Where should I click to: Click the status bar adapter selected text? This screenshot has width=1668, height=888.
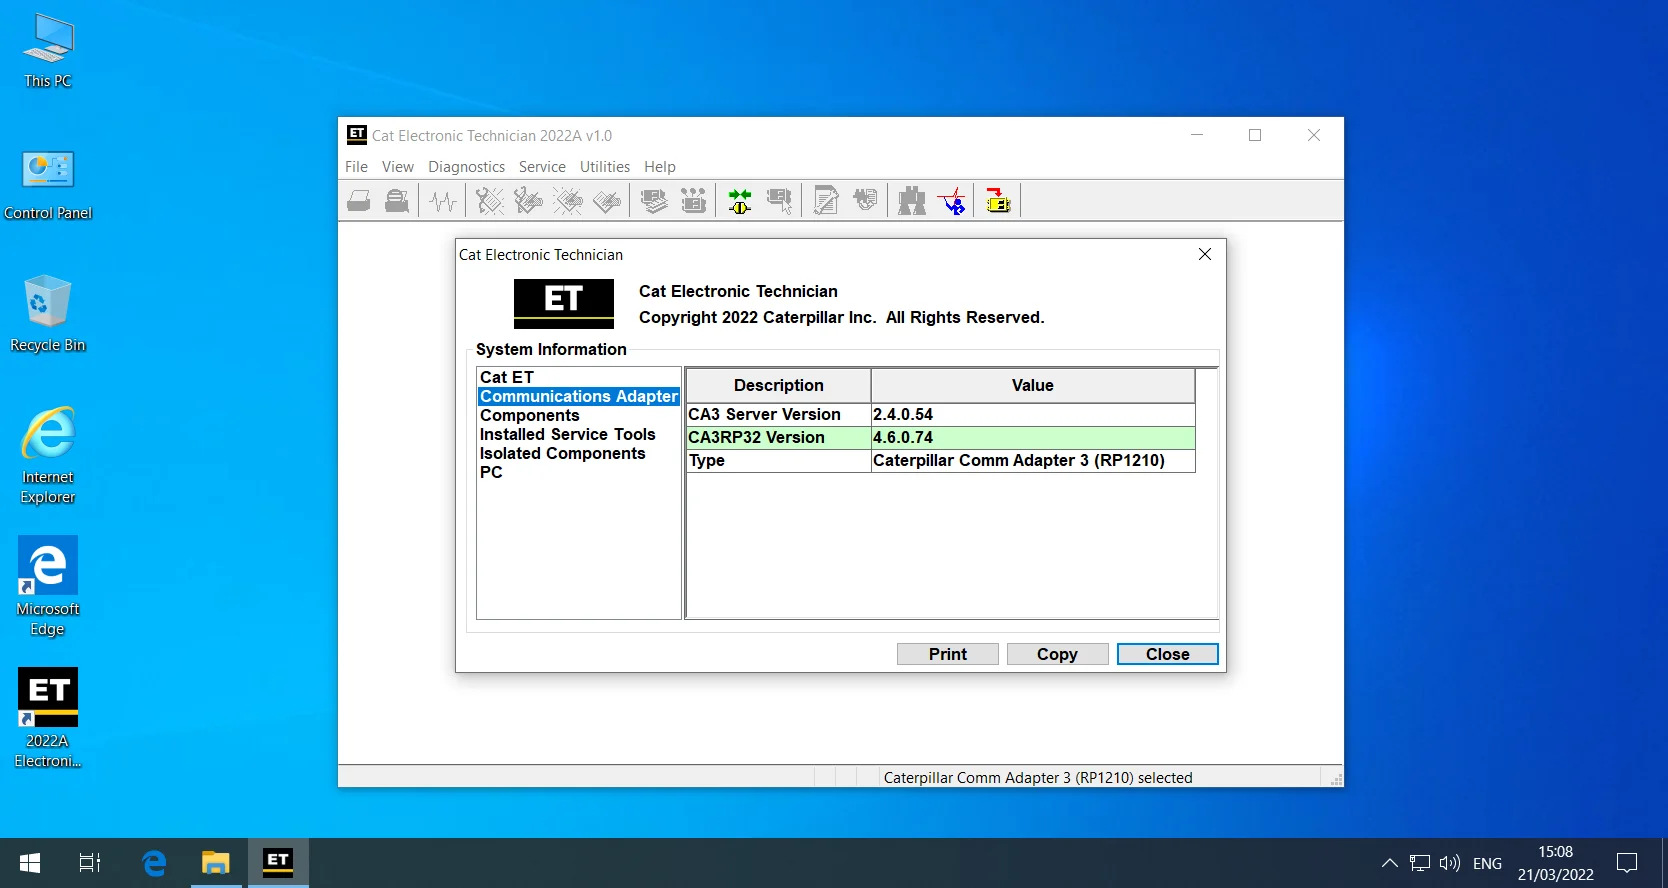(x=1038, y=777)
